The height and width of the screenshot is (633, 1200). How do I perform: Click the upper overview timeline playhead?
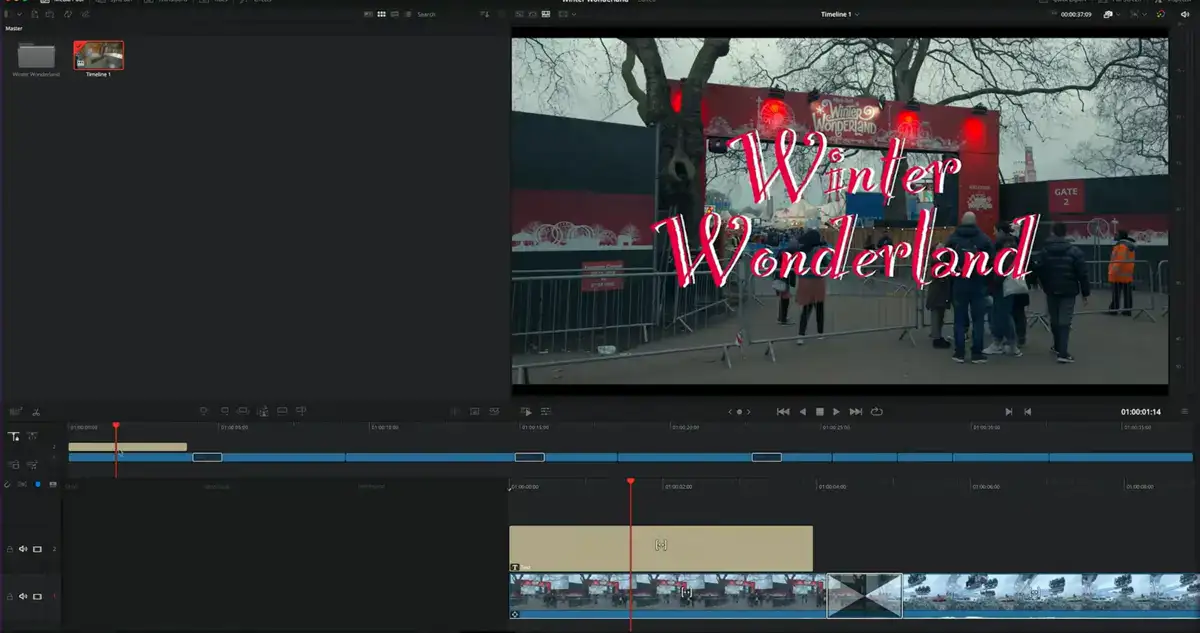pyautogui.click(x=116, y=426)
